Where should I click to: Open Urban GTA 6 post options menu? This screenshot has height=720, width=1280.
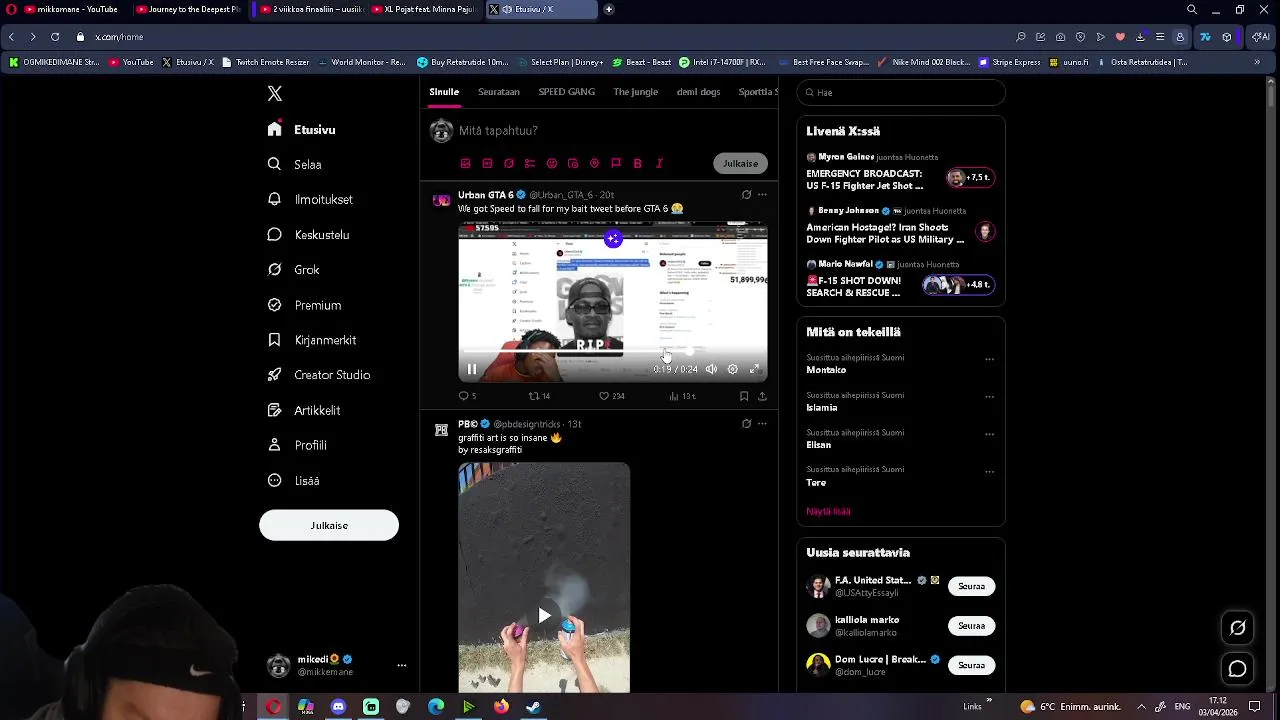(762, 195)
